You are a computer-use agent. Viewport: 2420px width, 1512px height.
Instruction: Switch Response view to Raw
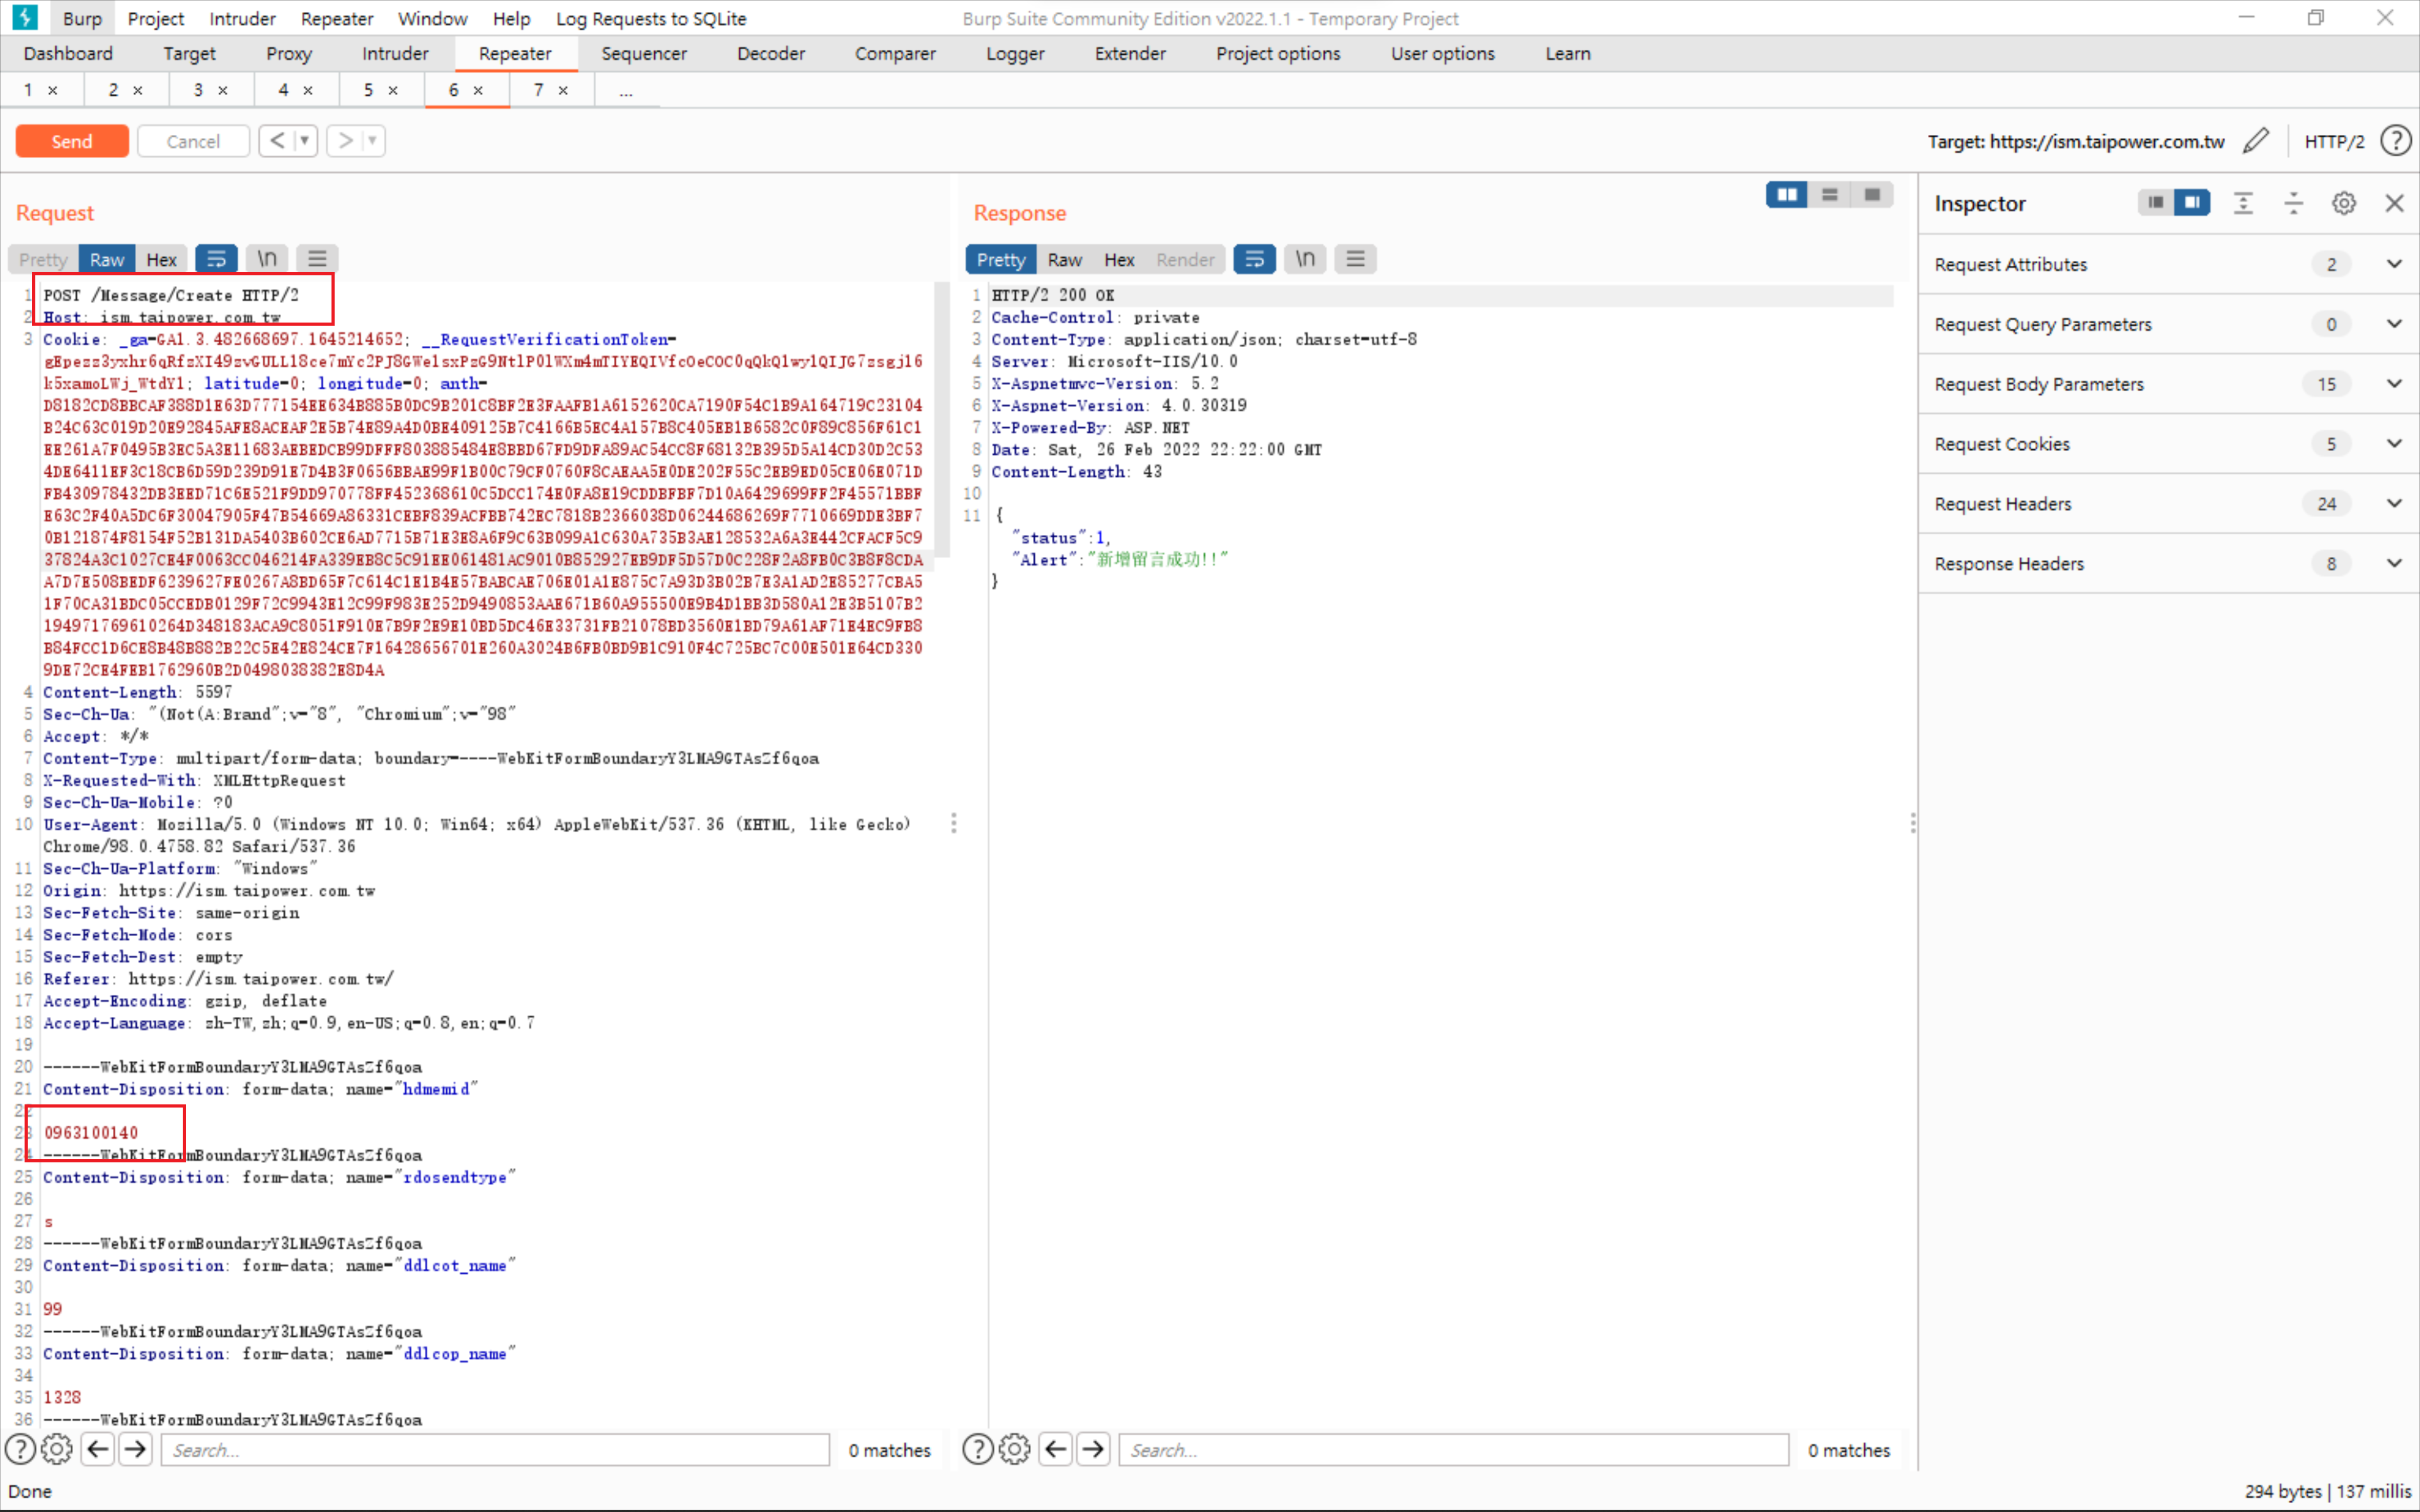tap(1064, 259)
